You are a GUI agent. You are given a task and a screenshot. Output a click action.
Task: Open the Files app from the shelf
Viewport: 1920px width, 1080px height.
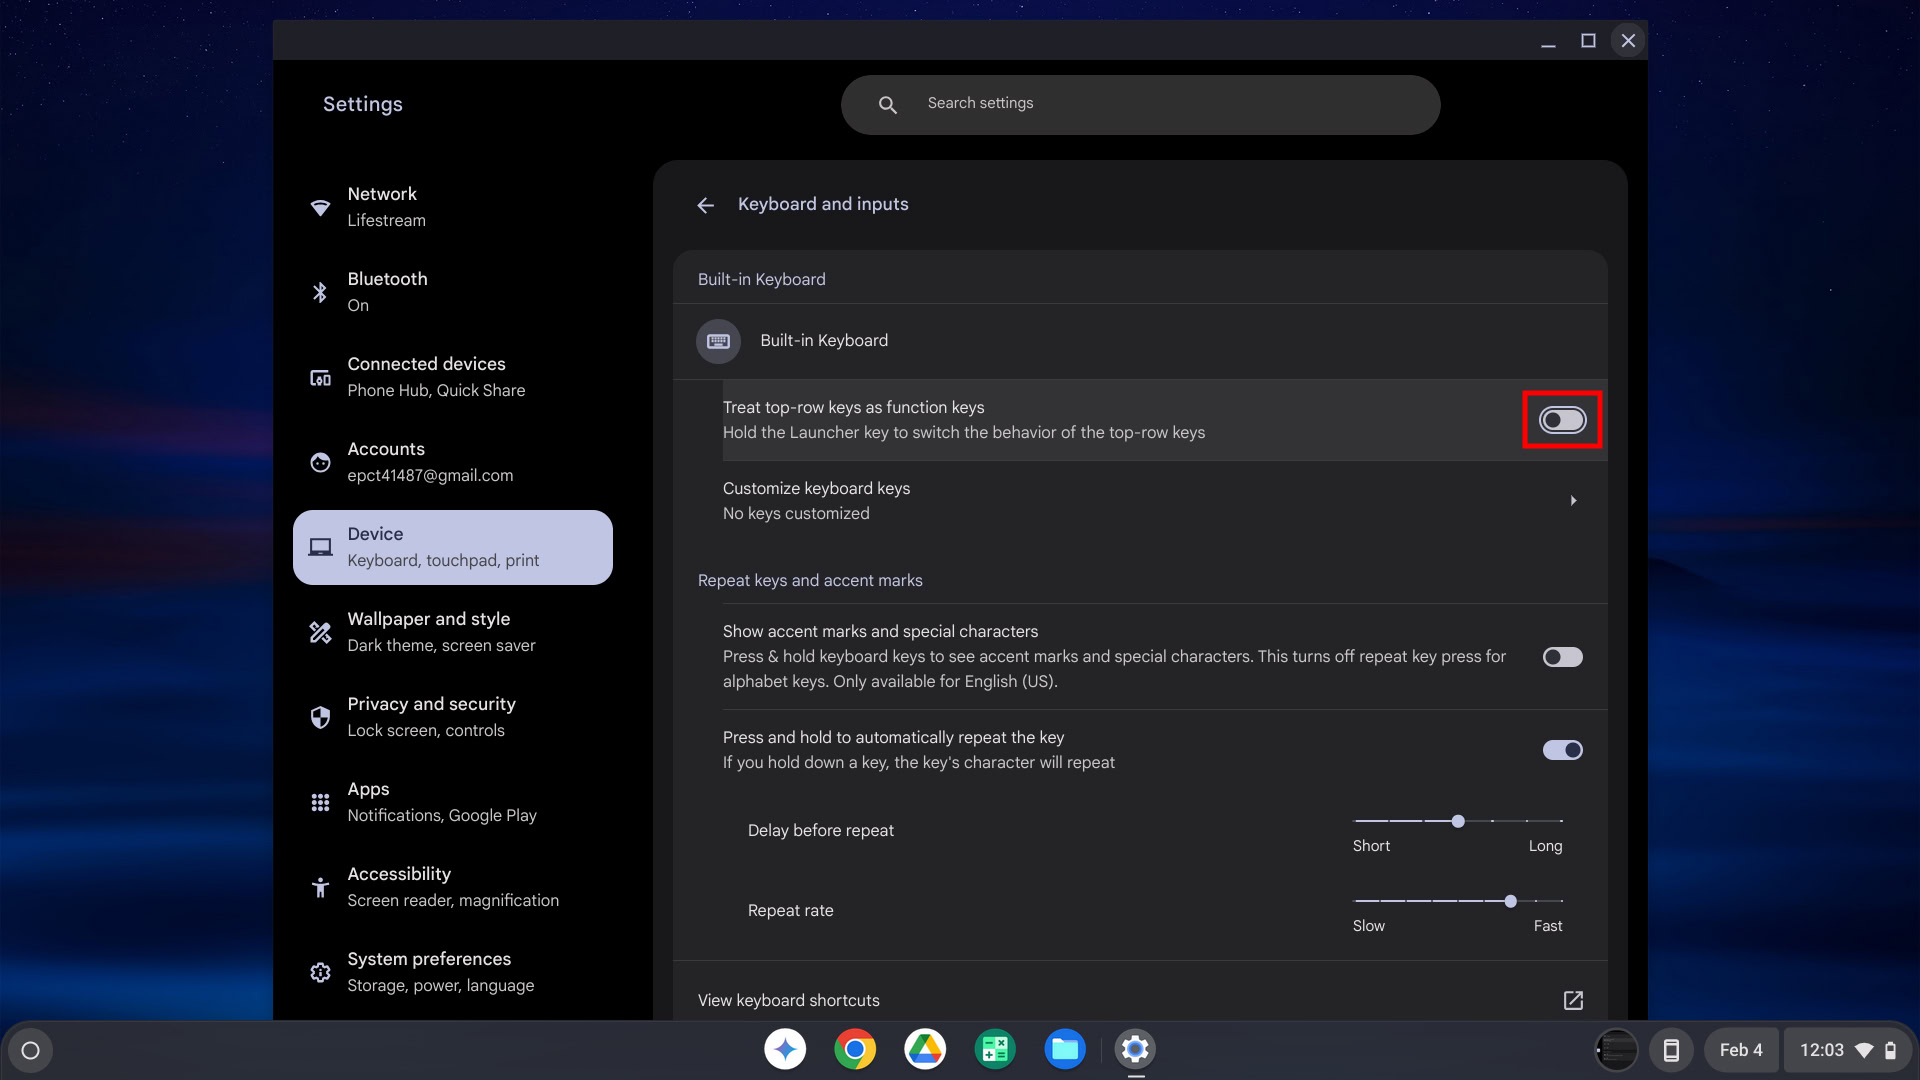coord(1065,1049)
